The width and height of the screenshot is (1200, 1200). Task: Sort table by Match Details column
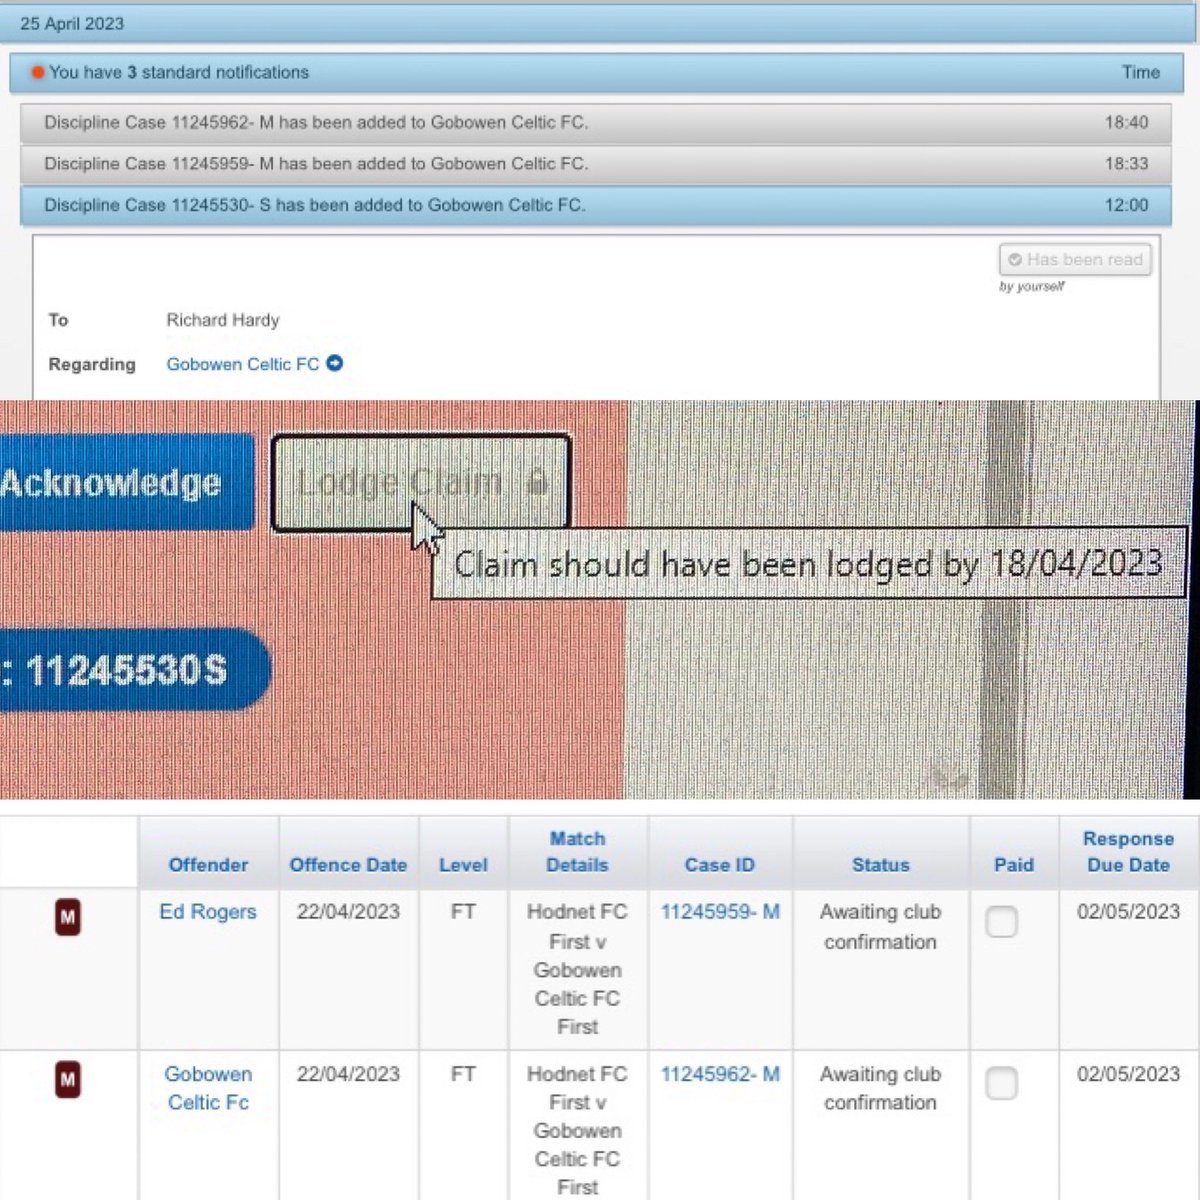point(577,852)
